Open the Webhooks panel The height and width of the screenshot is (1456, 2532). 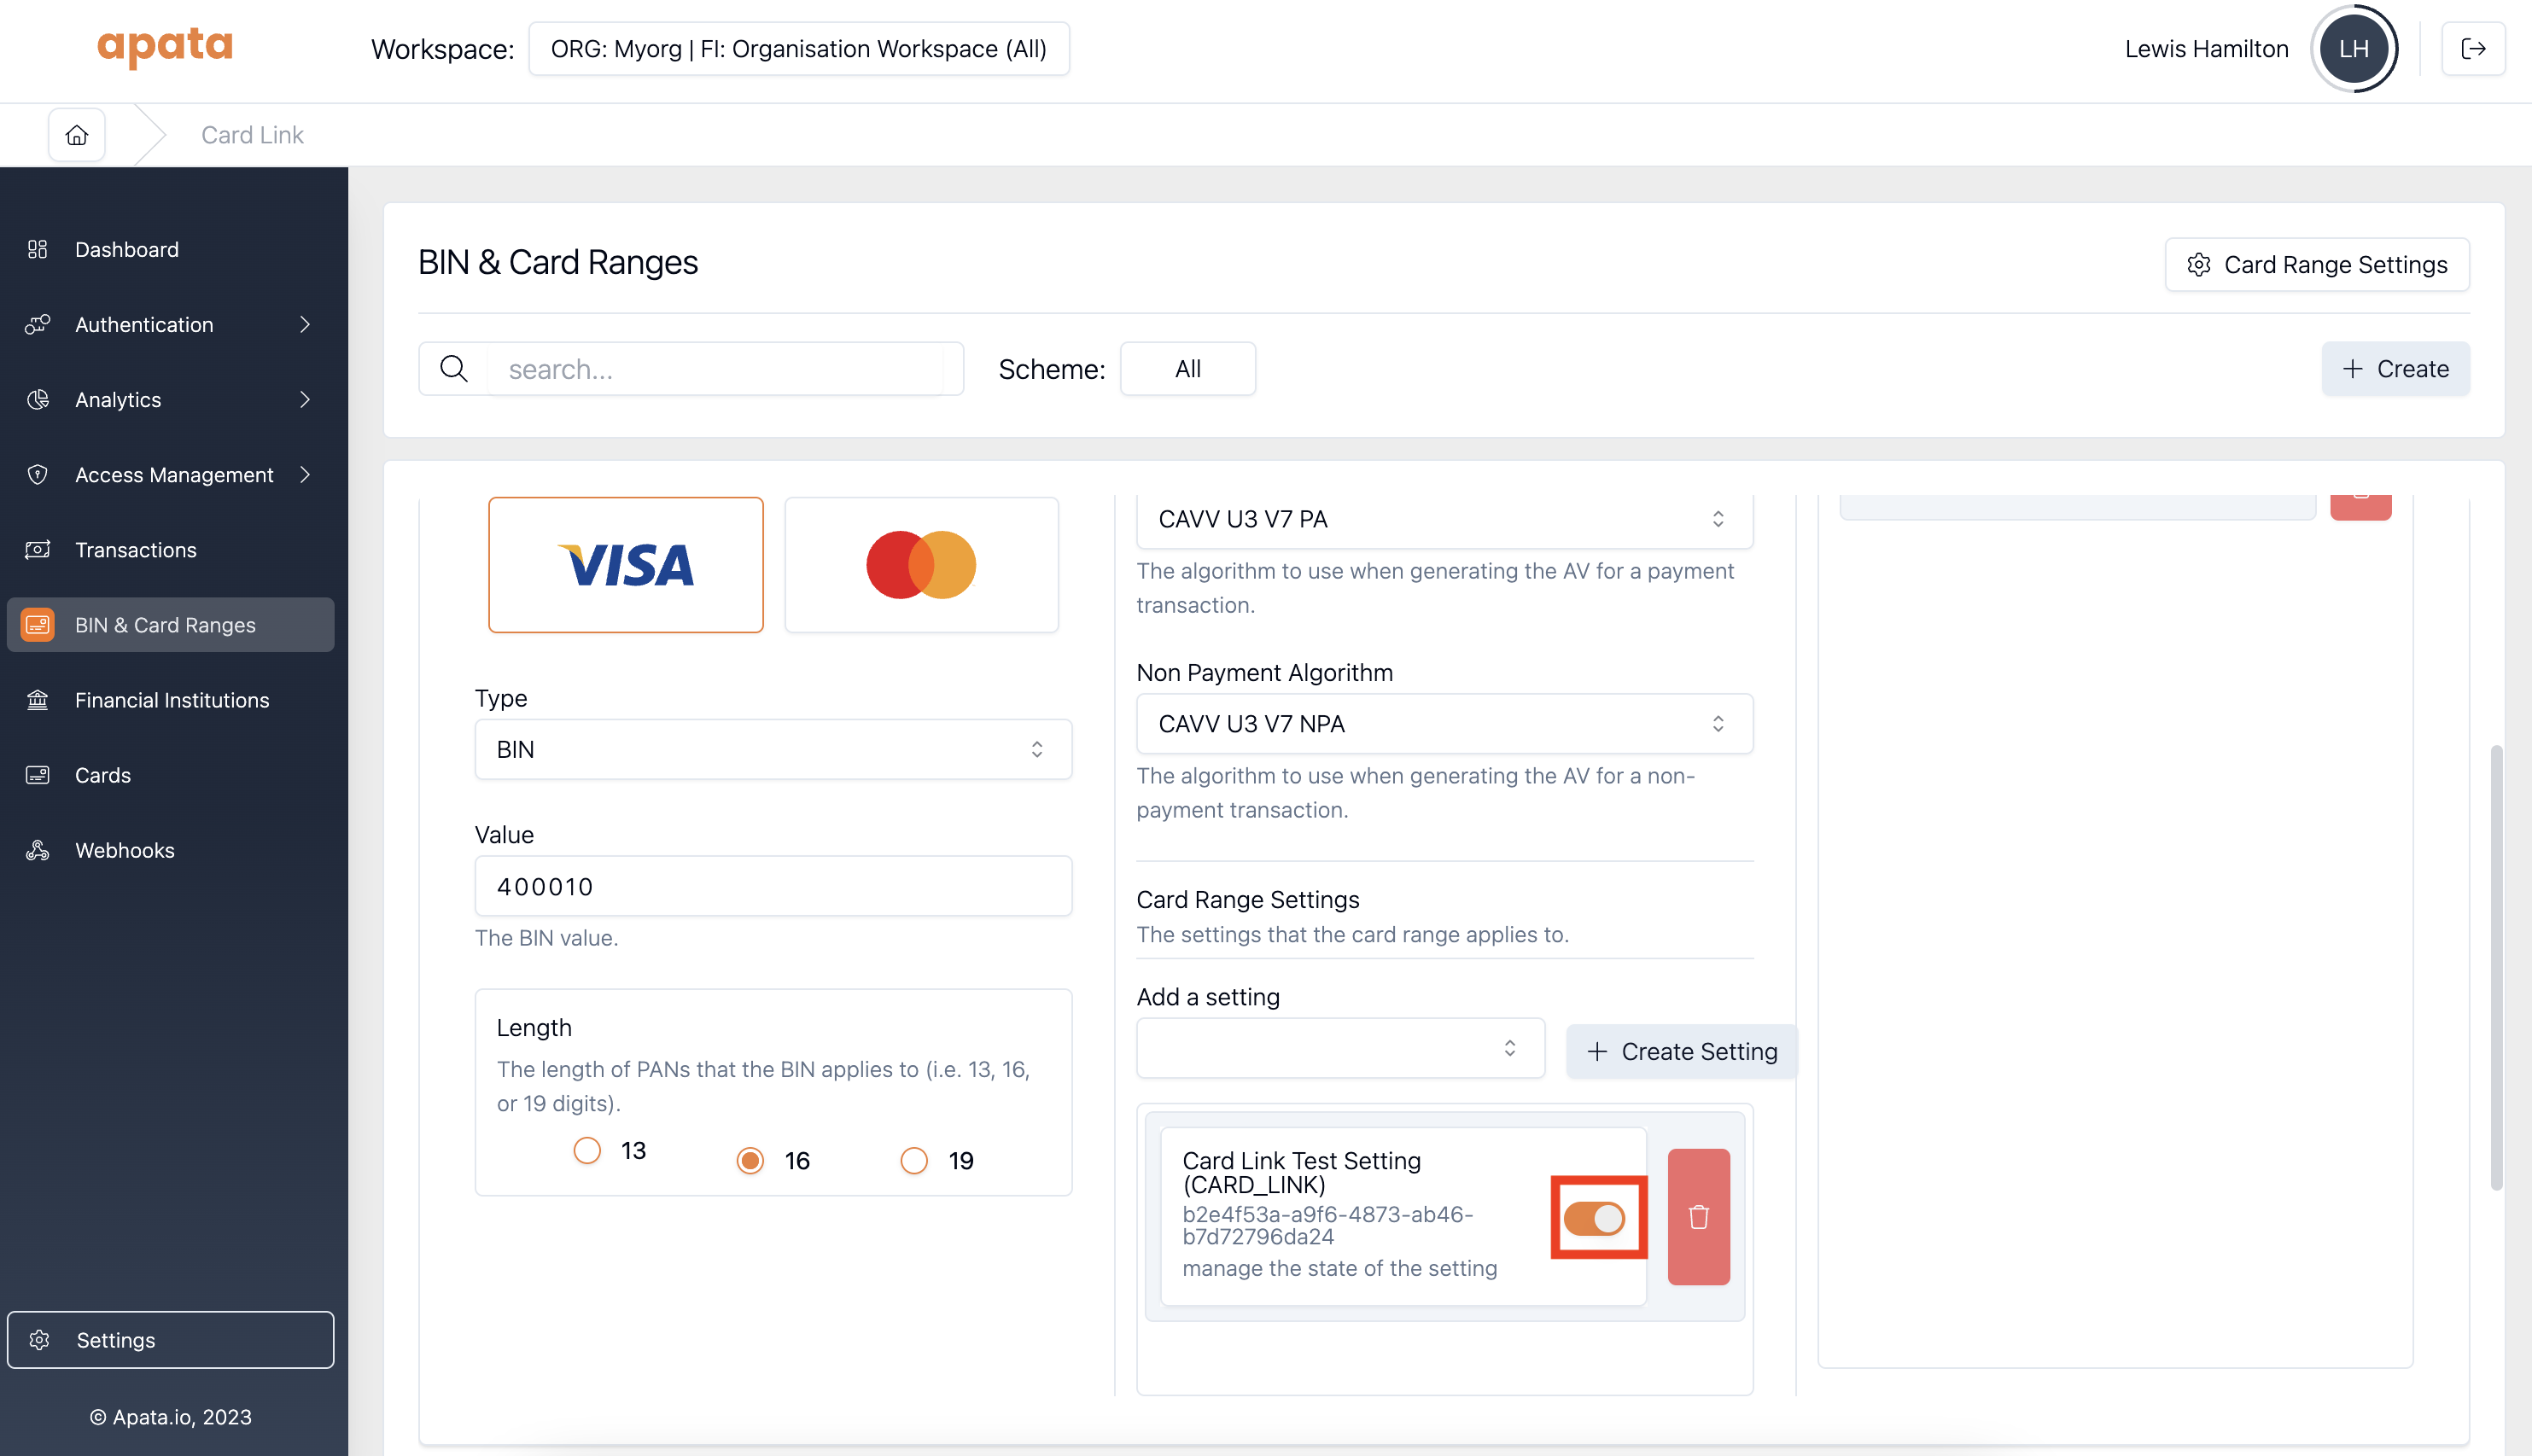pos(124,849)
